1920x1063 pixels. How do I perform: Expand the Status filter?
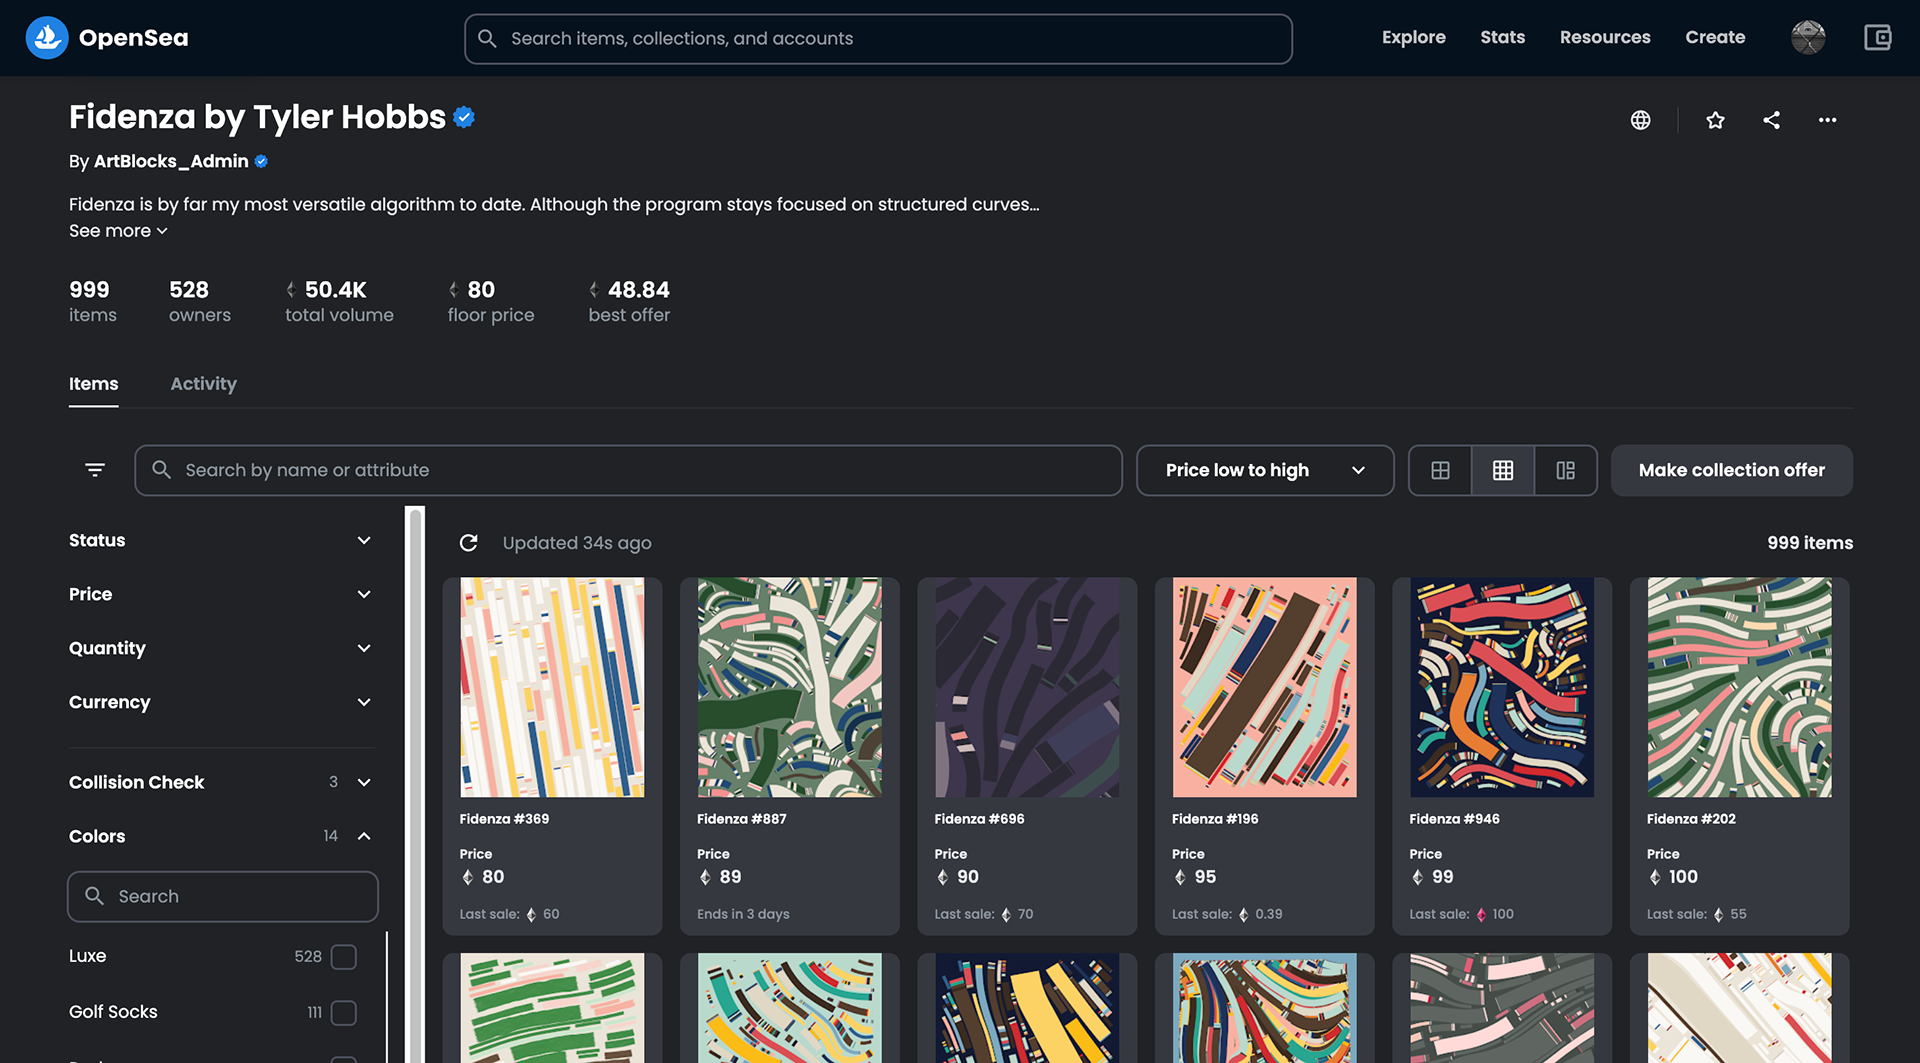[x=221, y=540]
